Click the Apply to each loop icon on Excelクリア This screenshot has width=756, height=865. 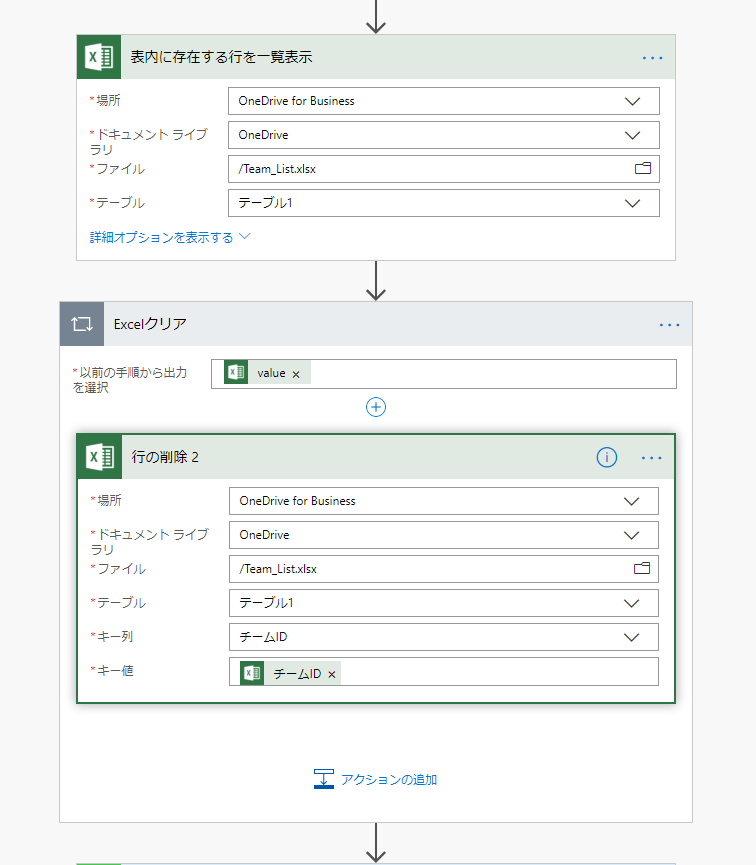coord(81,324)
